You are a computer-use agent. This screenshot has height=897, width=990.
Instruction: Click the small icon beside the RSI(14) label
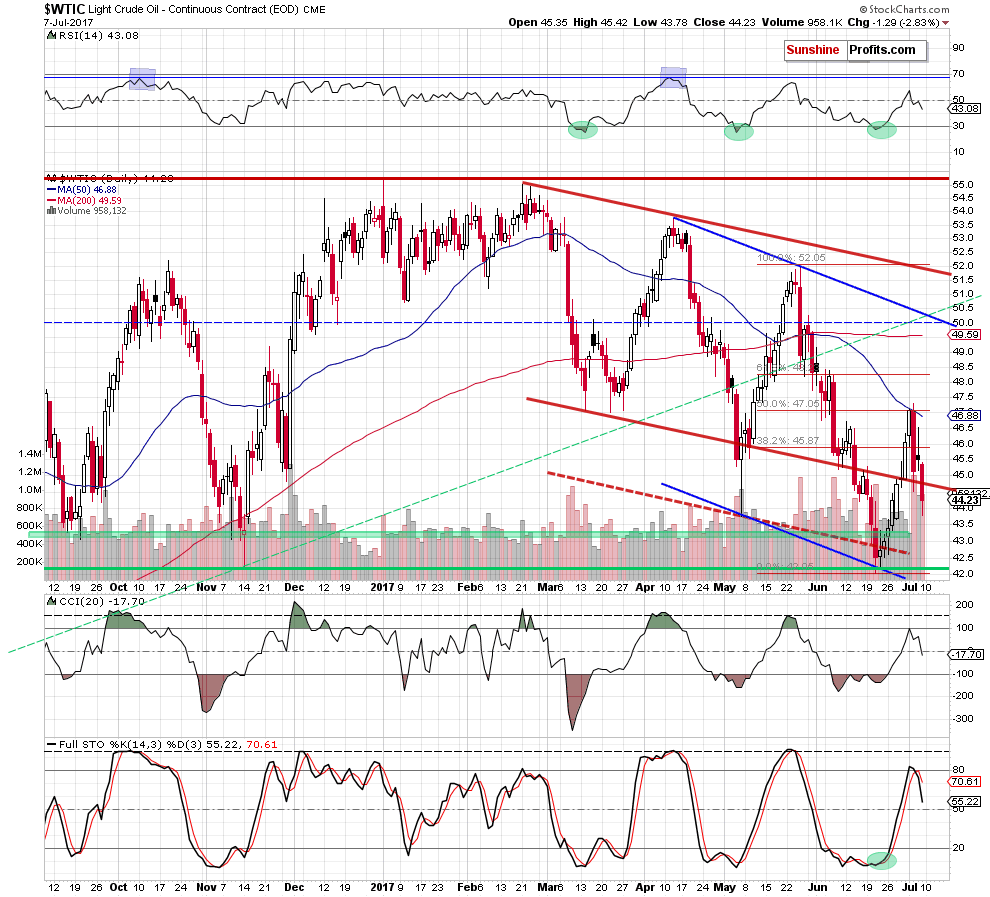click(x=51, y=36)
